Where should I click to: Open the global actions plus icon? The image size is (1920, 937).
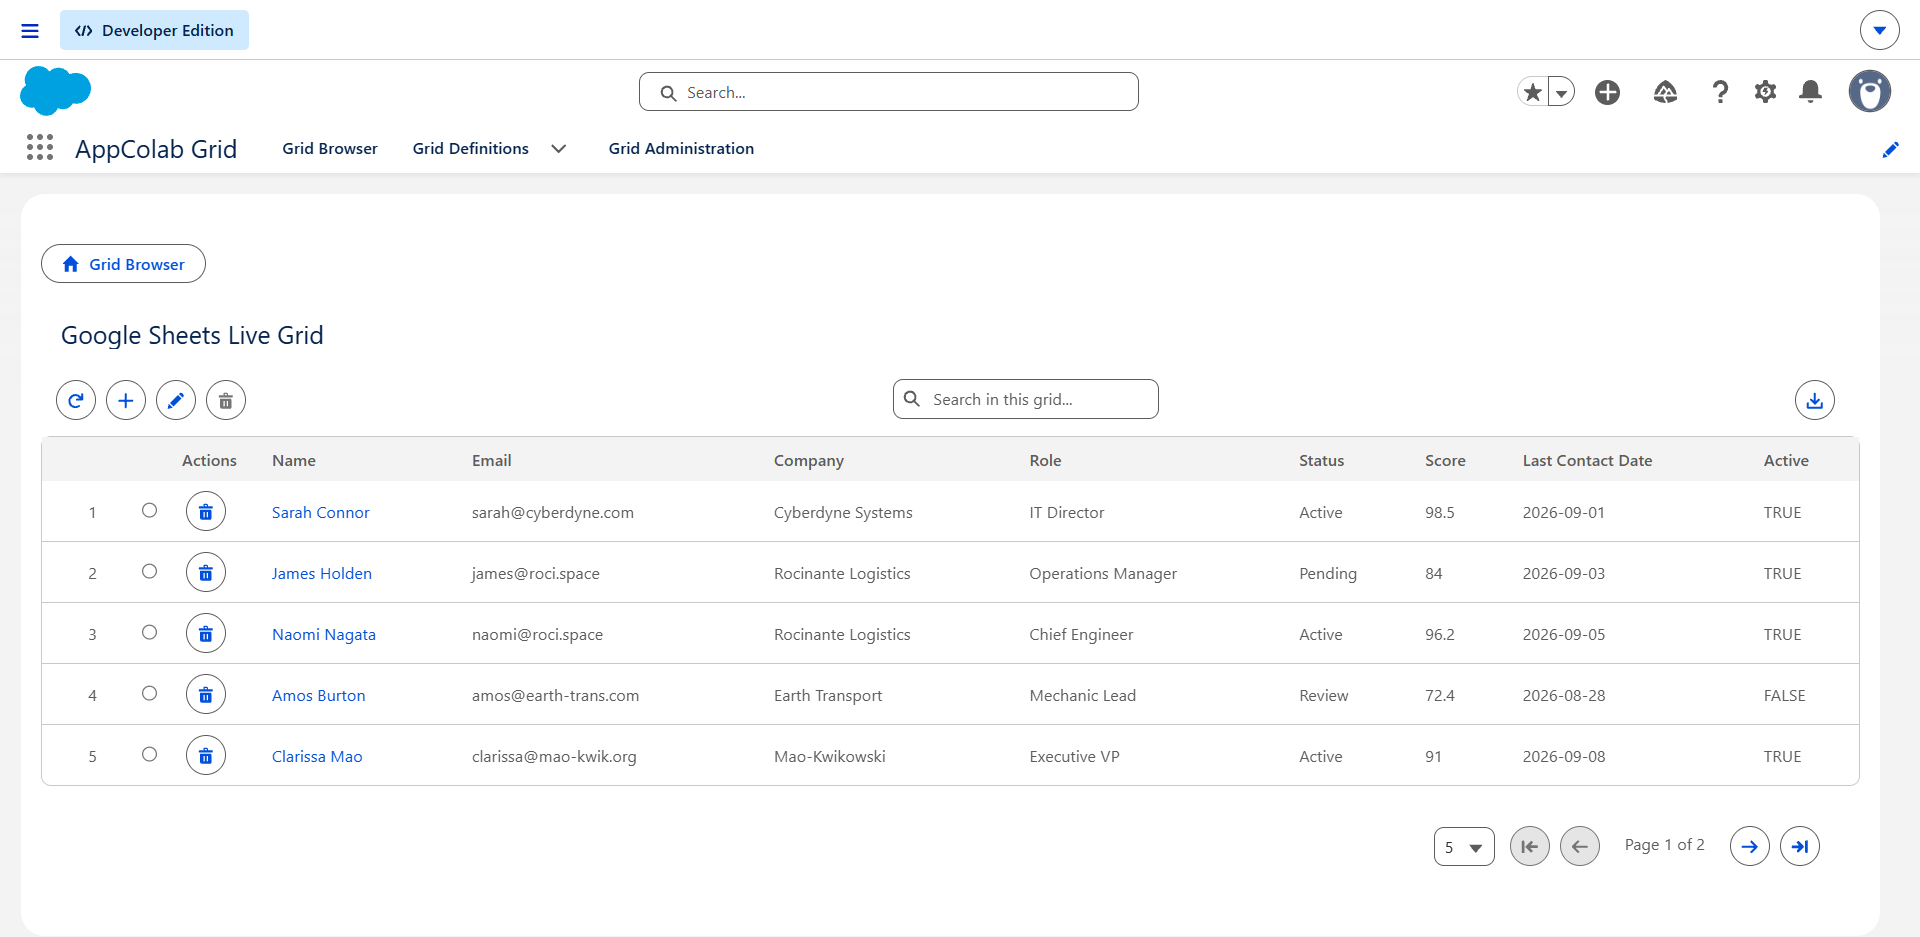[x=1607, y=92]
